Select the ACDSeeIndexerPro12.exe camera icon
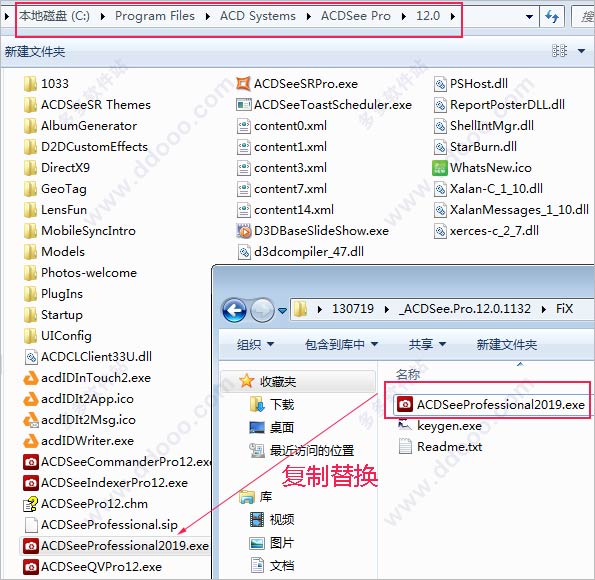Screen dimensions: 595x580 [x=31, y=483]
